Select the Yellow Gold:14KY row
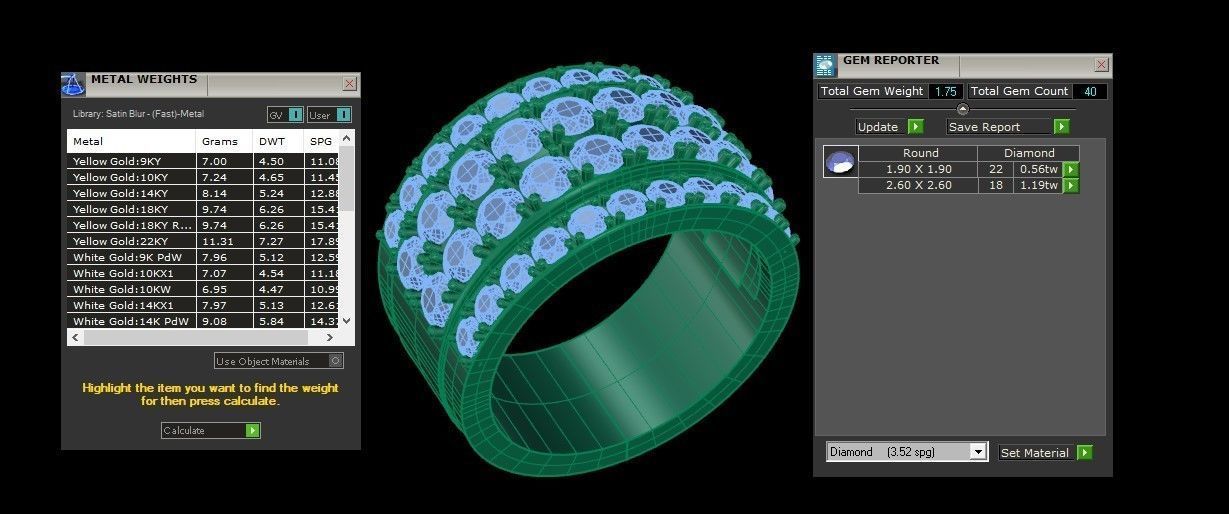 (x=204, y=193)
